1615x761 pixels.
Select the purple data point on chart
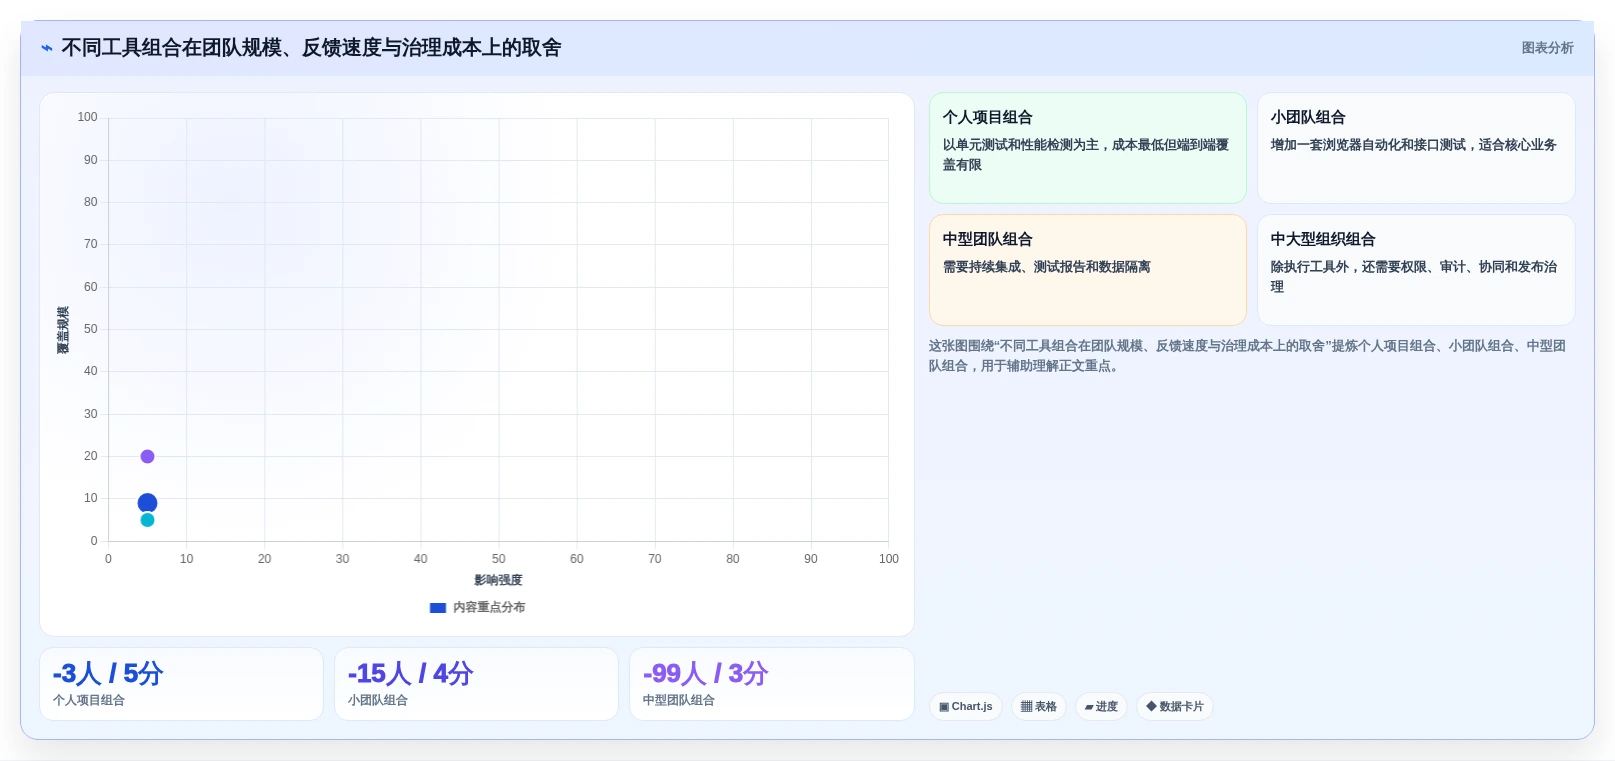tap(147, 456)
